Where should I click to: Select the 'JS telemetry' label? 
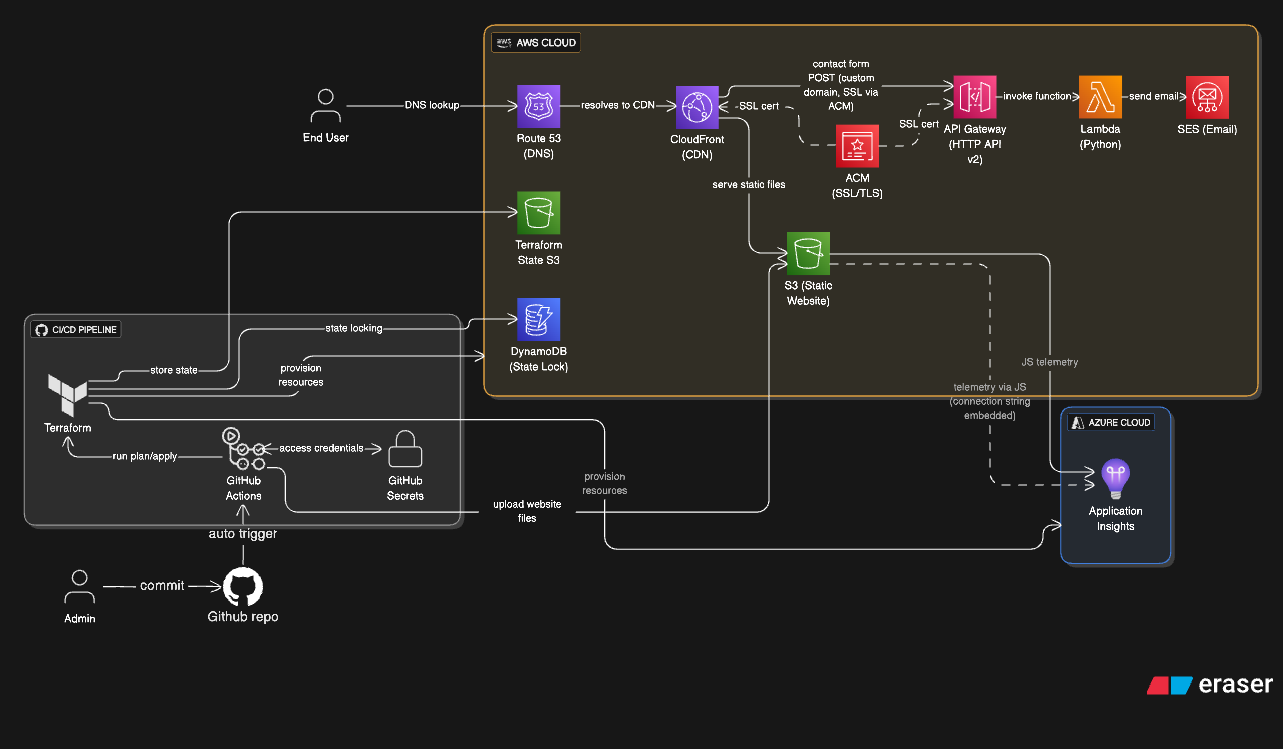tap(1050, 362)
